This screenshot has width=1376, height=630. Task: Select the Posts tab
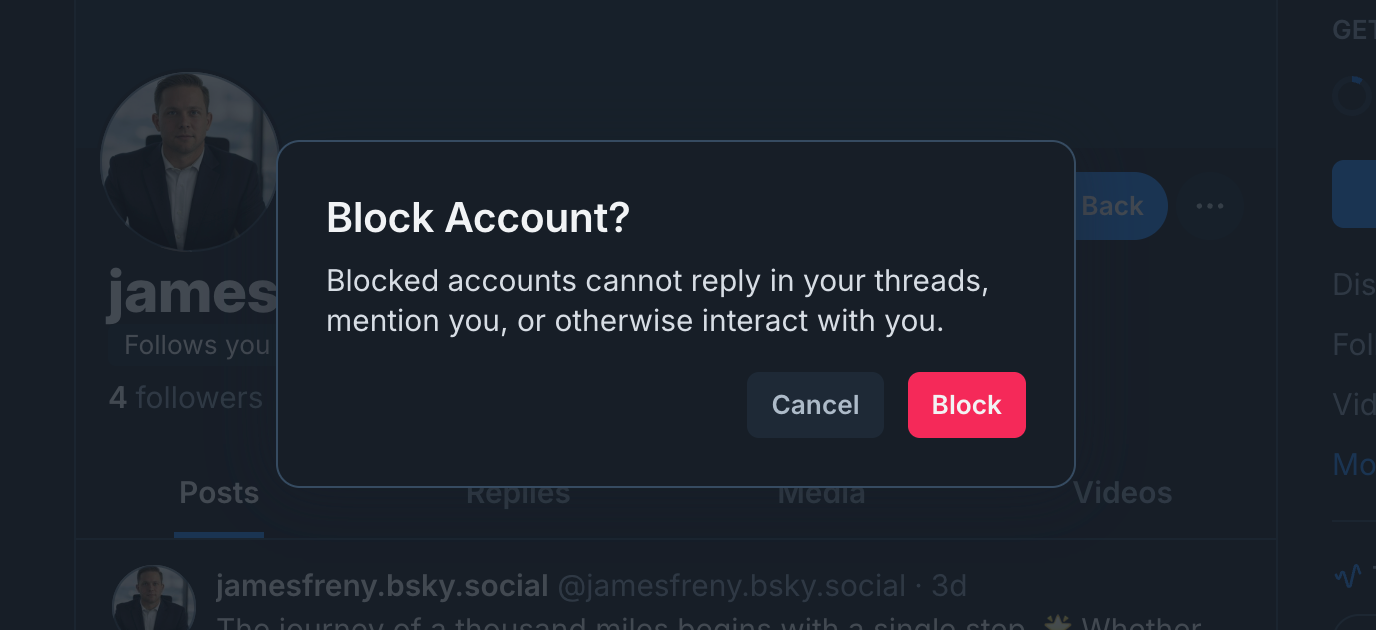pyautogui.click(x=218, y=492)
